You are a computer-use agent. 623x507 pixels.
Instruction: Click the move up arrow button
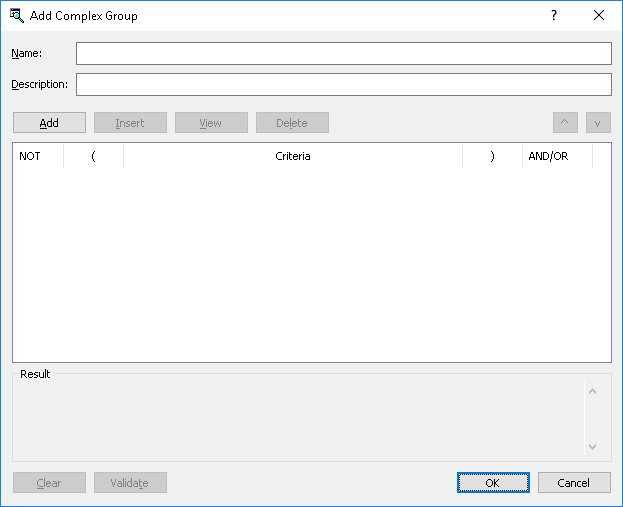pos(565,123)
